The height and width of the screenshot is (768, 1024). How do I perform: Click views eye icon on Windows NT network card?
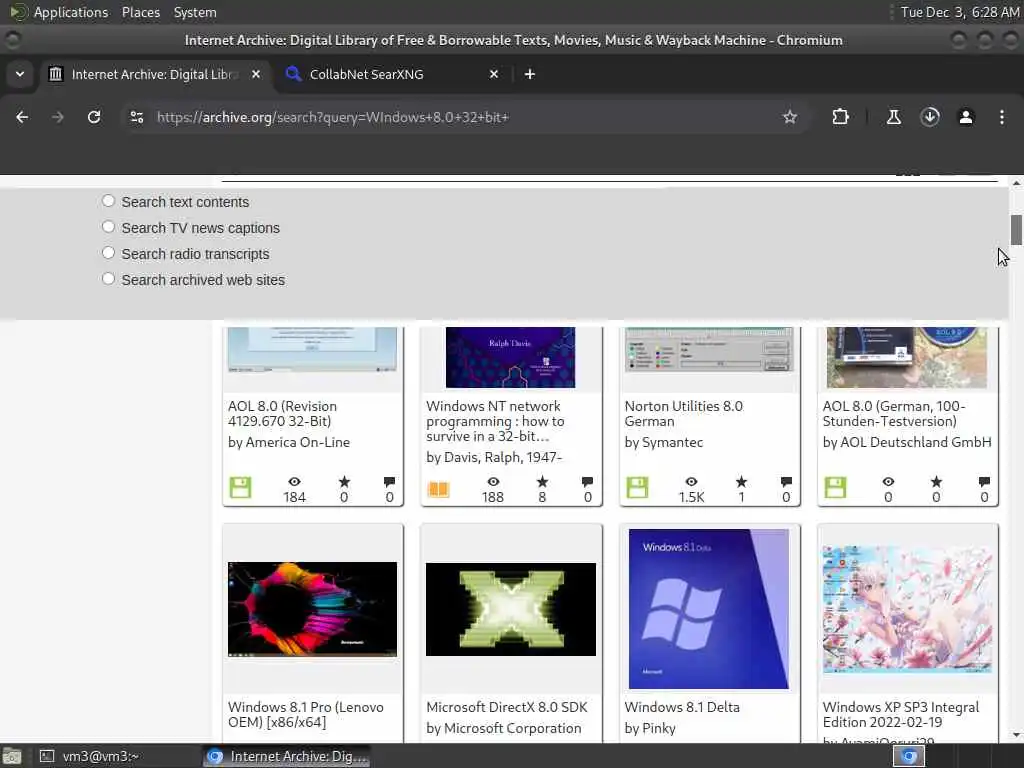point(493,481)
